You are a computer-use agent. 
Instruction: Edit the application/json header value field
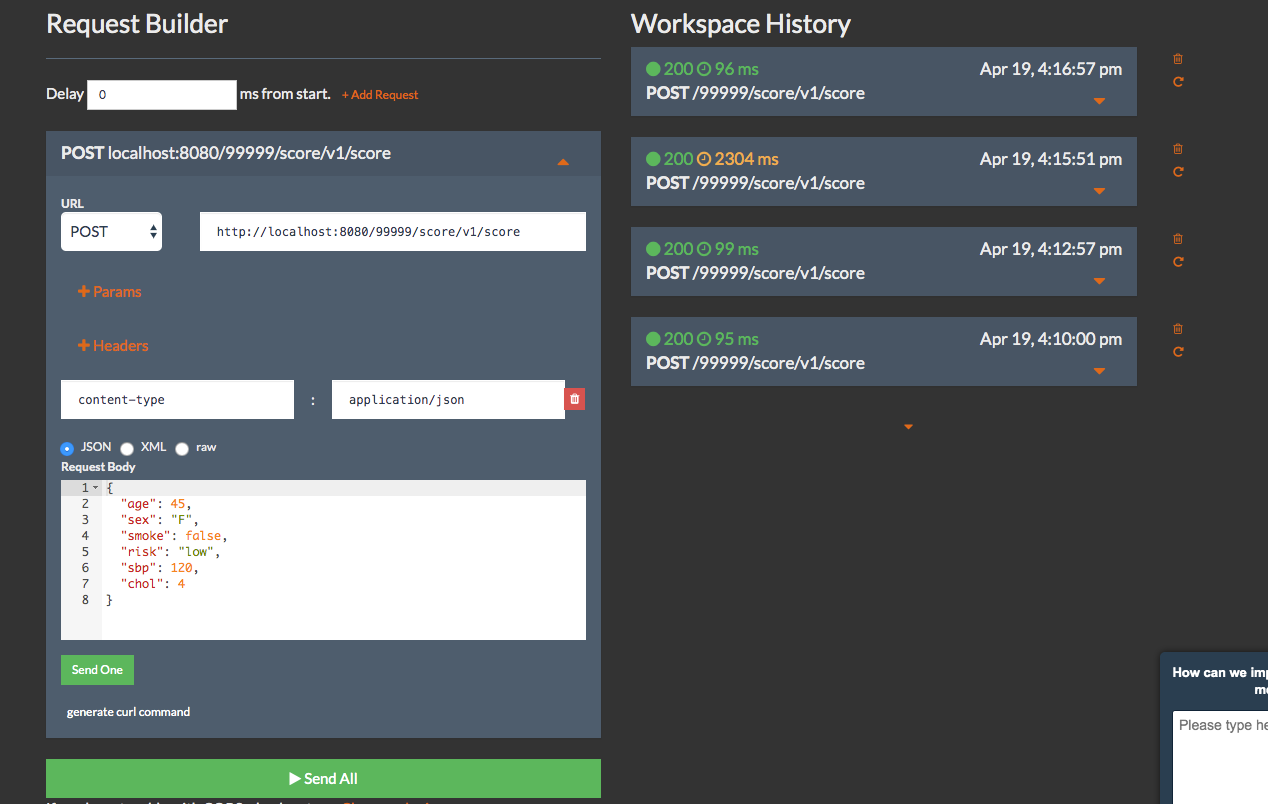tap(448, 399)
